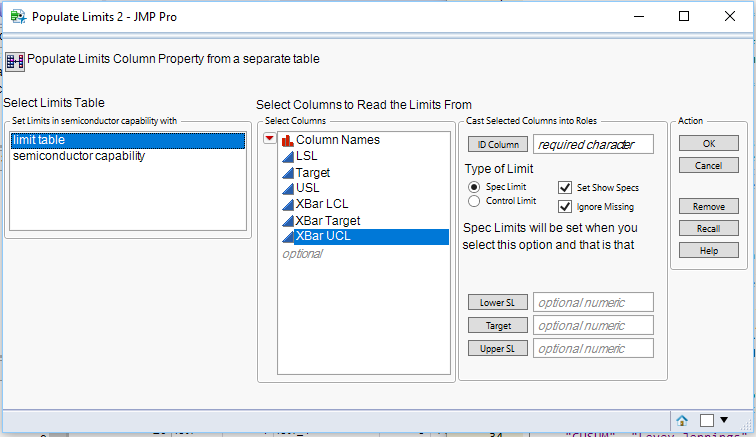Select the 'Column Names' column entry
The height and width of the screenshot is (437, 756).
338,140
